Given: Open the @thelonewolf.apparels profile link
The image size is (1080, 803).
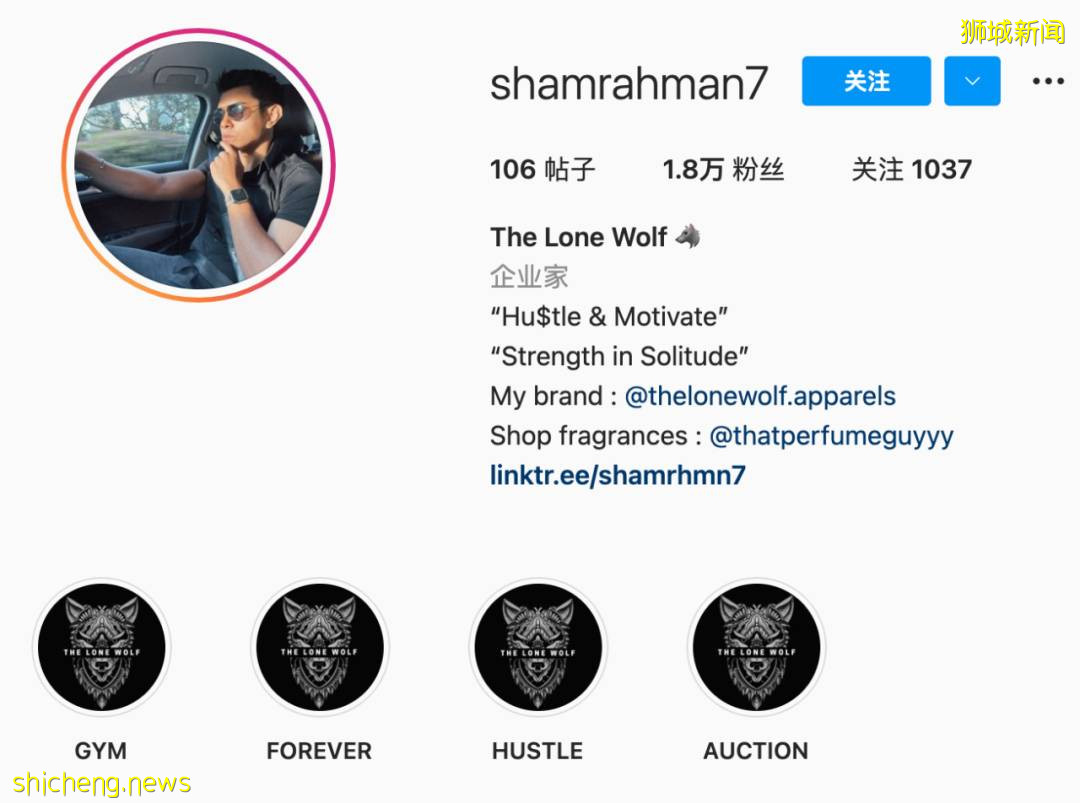Looking at the screenshot, I should pos(760,396).
